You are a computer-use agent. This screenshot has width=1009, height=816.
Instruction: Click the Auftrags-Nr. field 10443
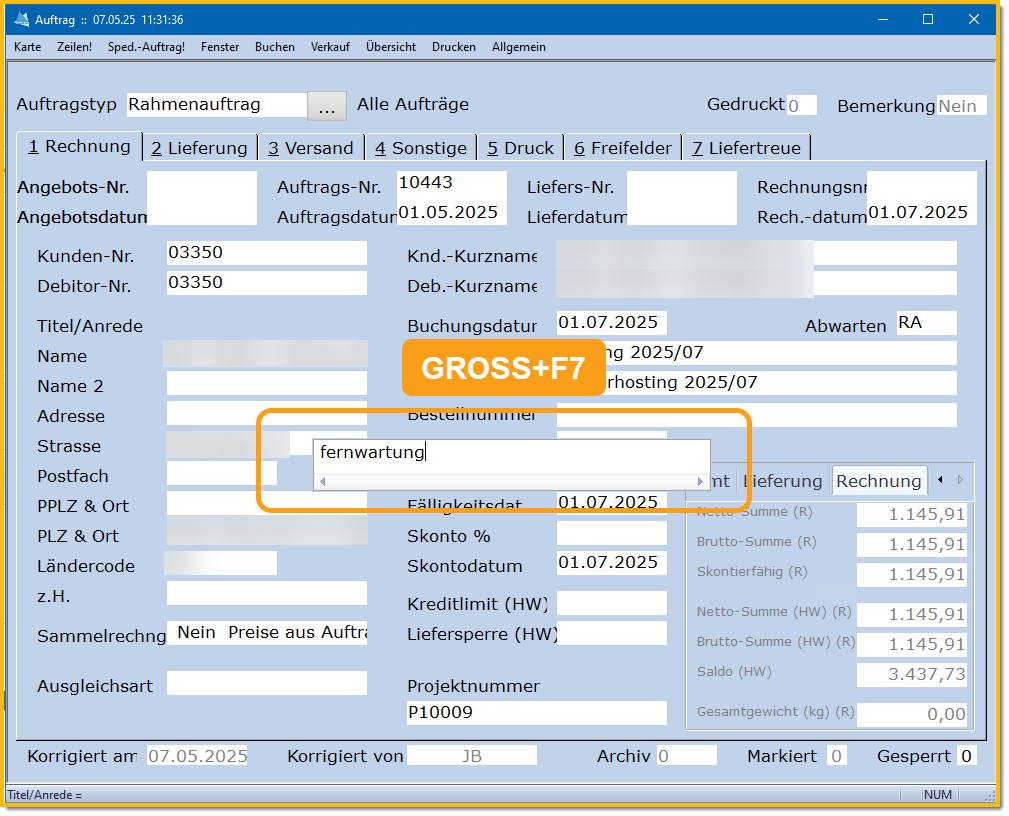tap(451, 183)
